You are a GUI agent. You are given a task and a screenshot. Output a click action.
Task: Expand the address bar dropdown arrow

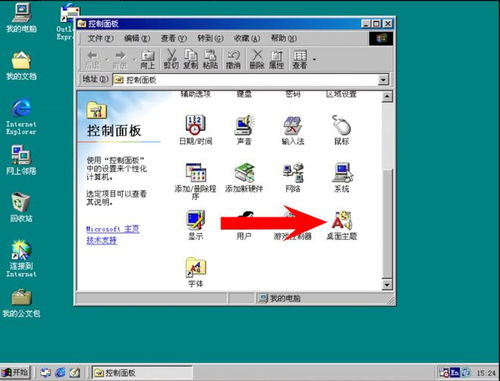(x=383, y=80)
